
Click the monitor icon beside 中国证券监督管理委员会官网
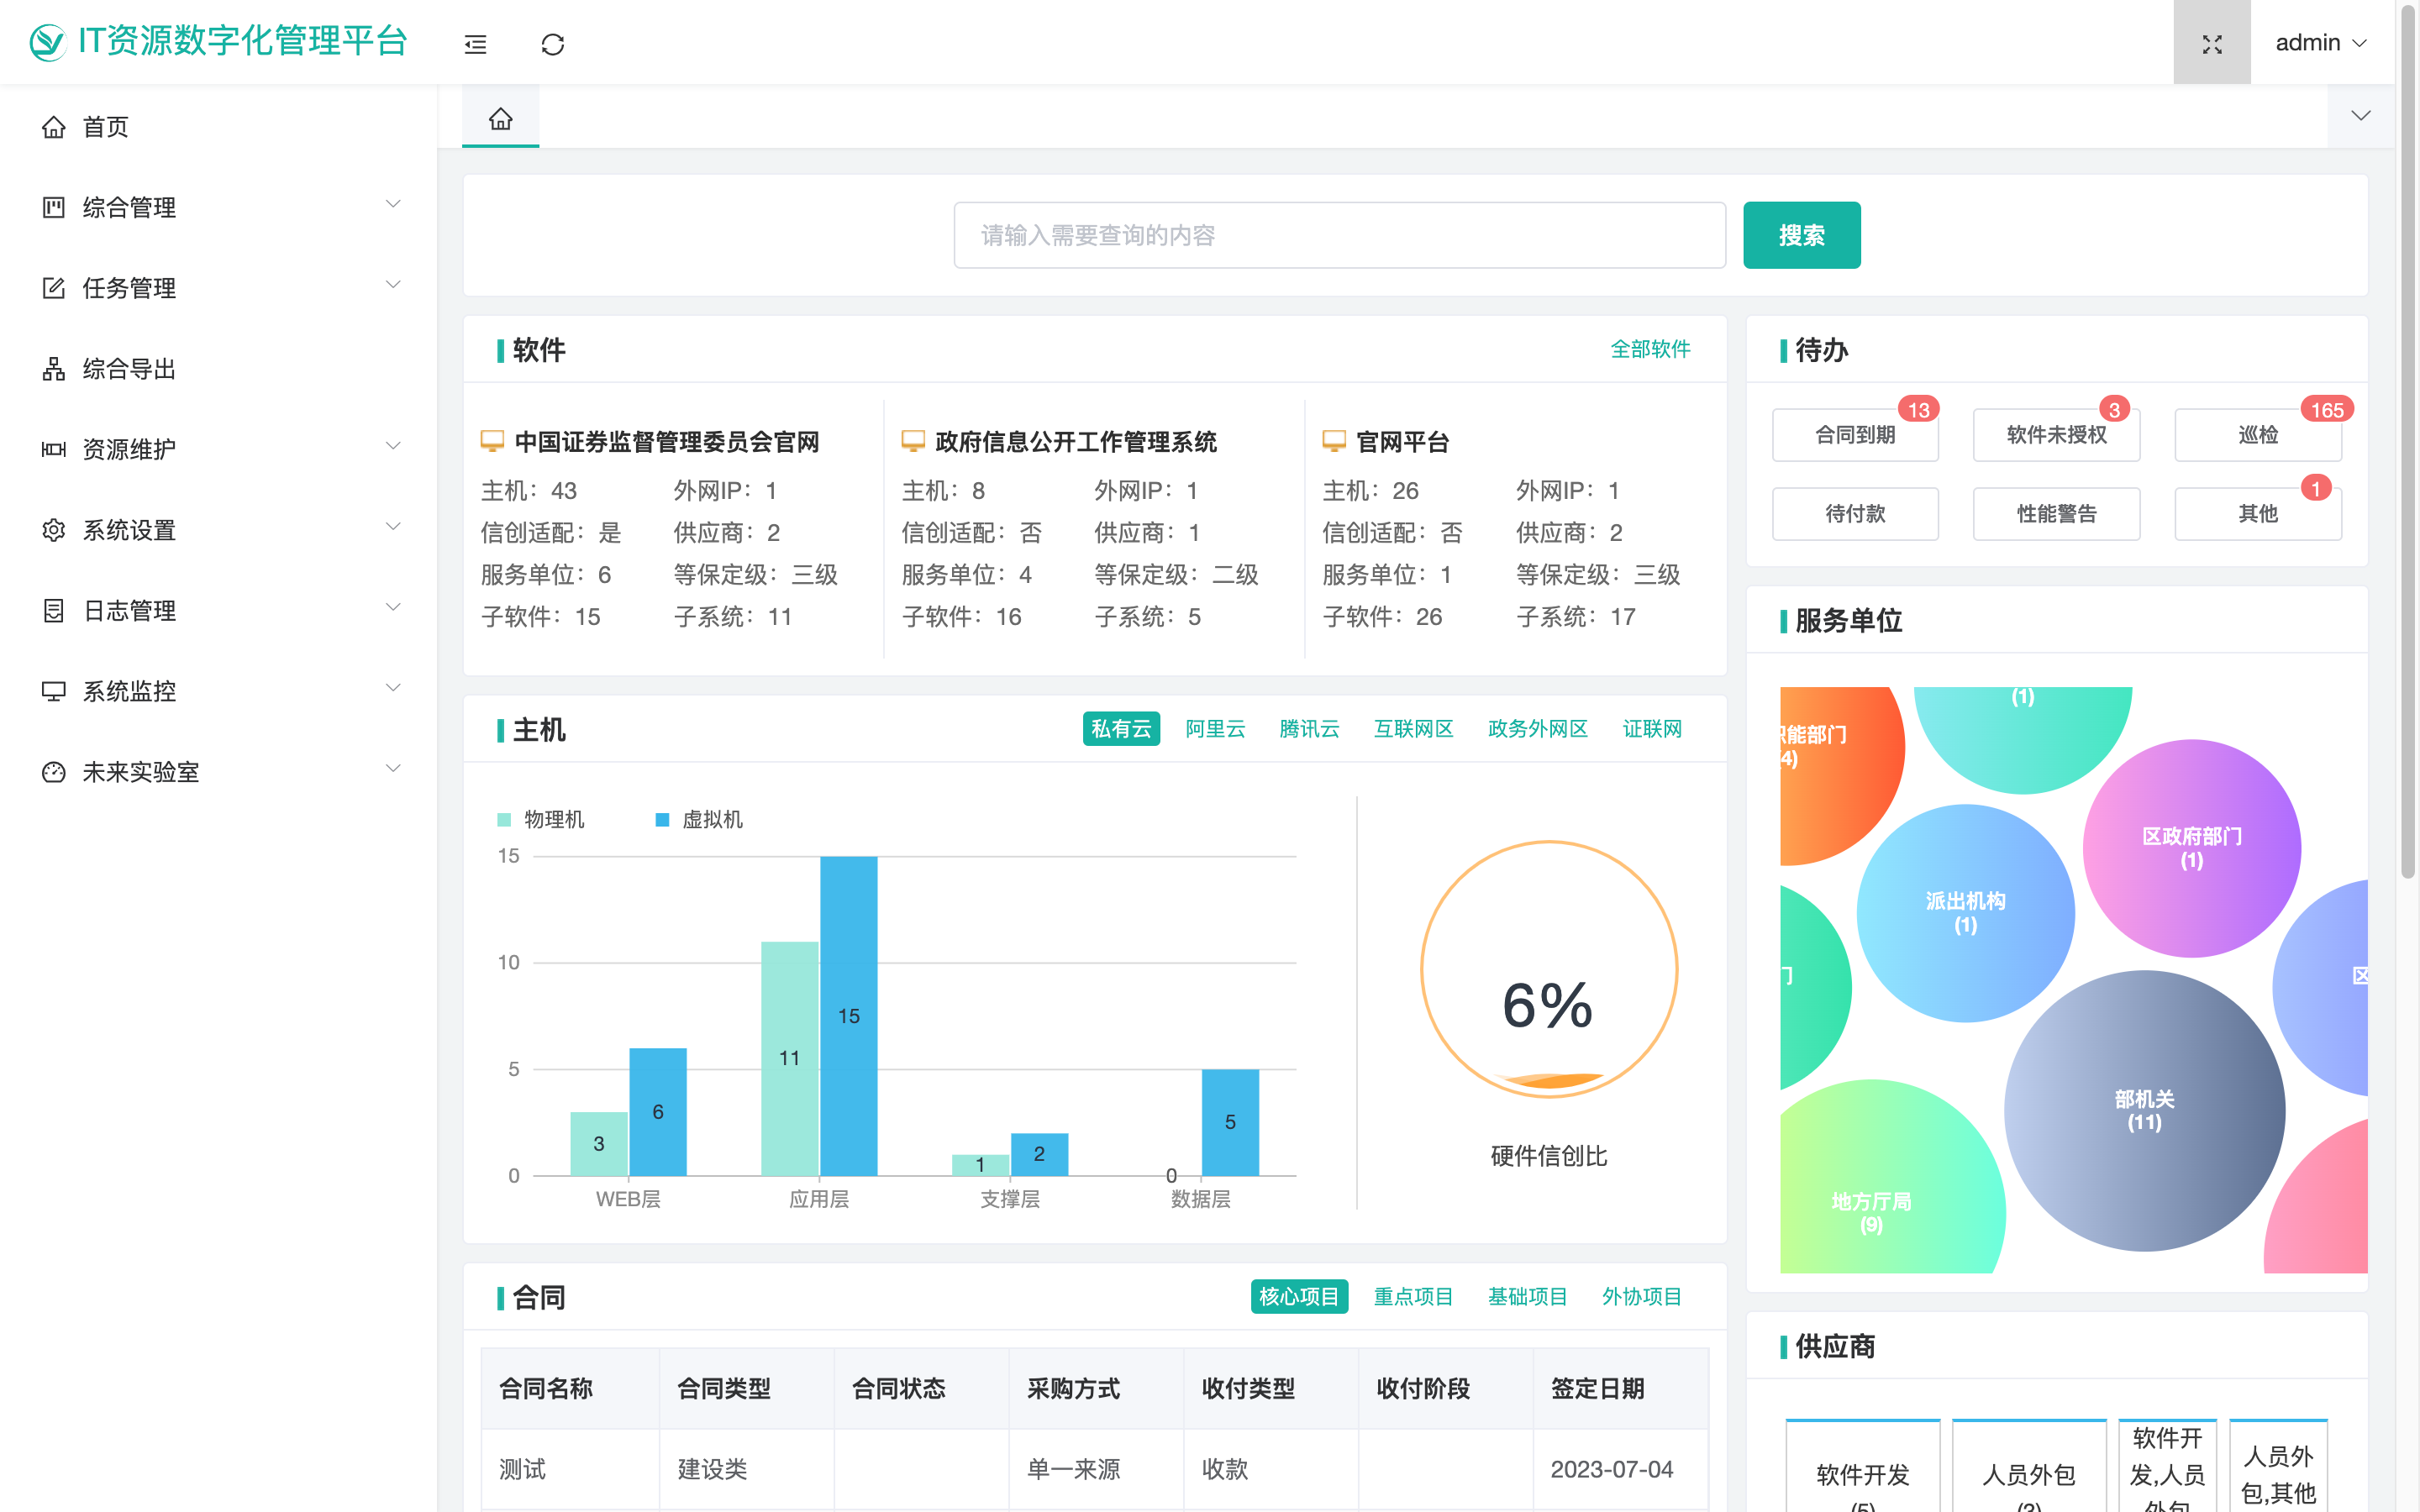coord(492,441)
